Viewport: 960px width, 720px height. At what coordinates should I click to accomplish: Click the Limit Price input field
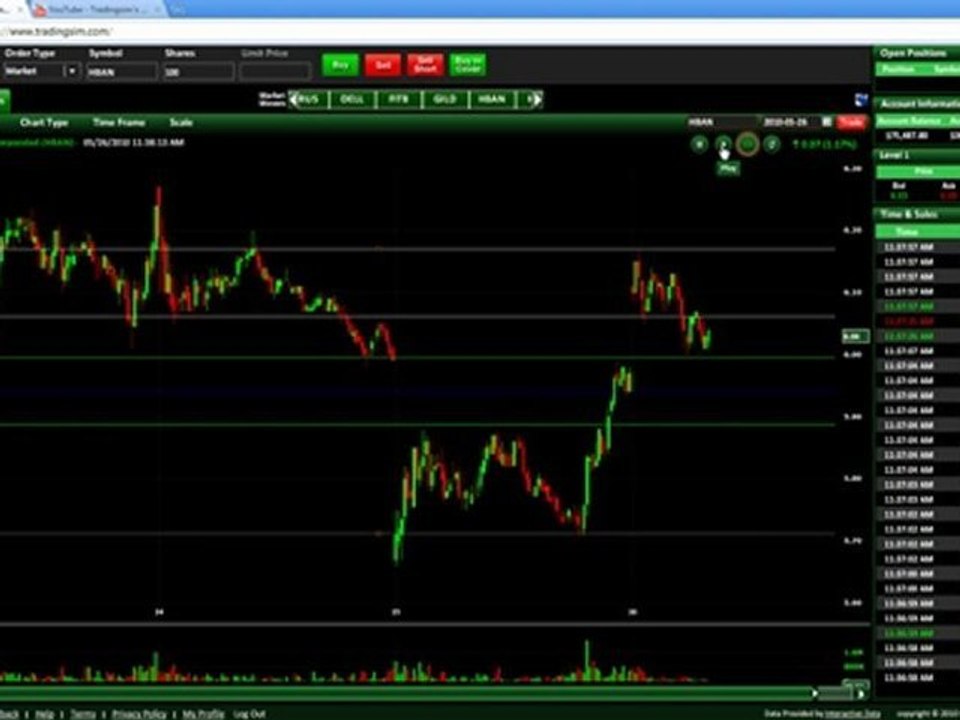(x=275, y=72)
